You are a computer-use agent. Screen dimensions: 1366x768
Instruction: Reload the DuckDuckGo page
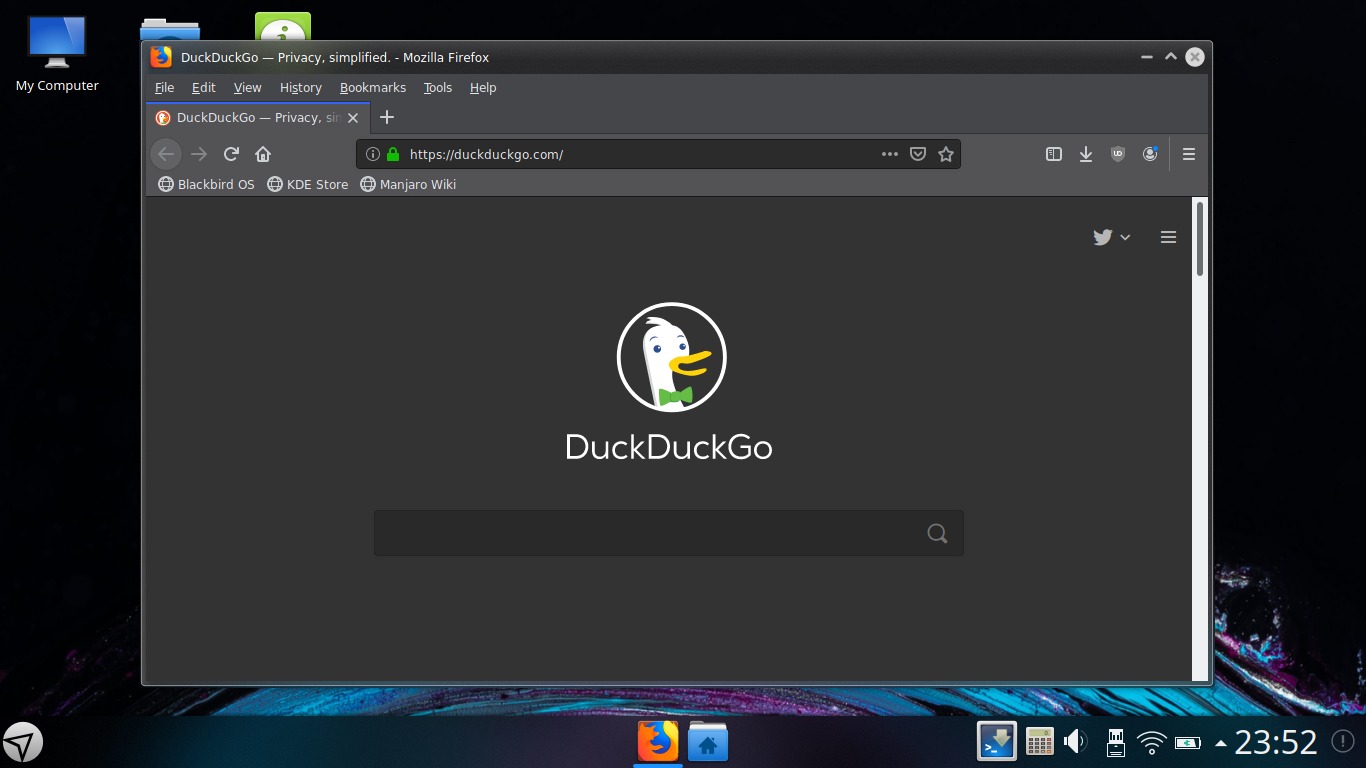click(x=231, y=154)
